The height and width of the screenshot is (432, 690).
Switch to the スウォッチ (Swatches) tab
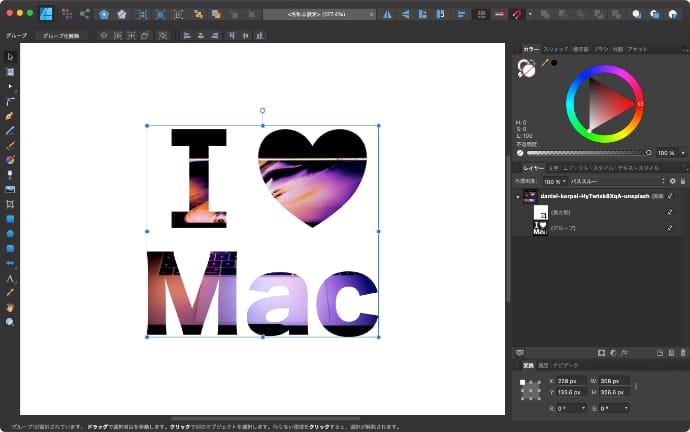555,49
